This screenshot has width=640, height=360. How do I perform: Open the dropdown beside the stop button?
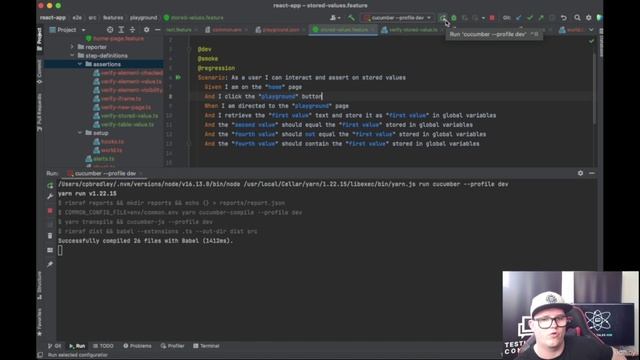pyautogui.click(x=483, y=18)
